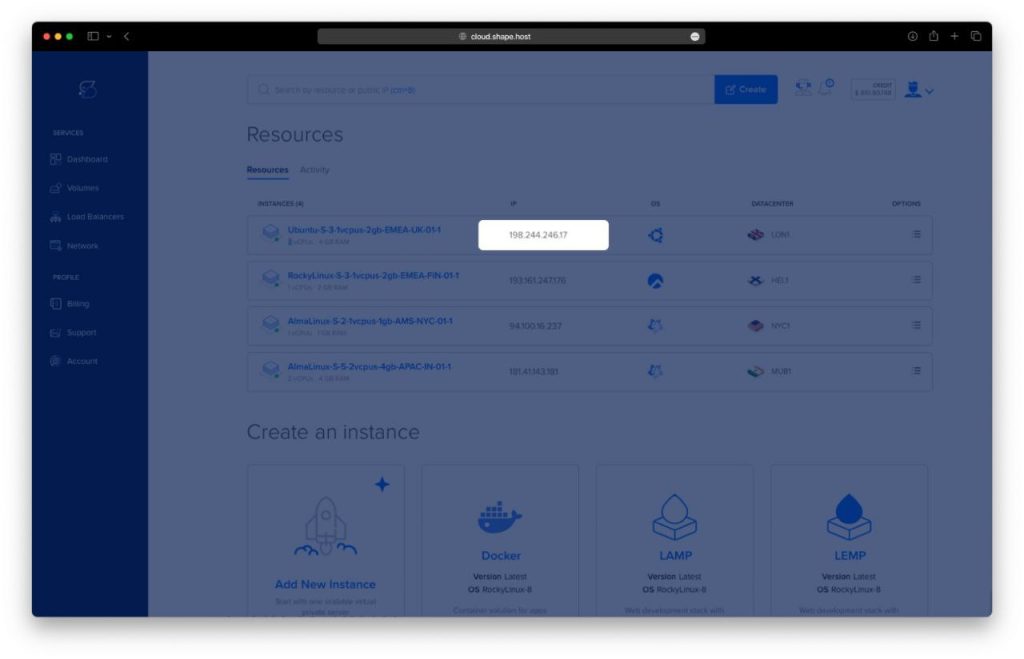Open the notifications bell icon

click(826, 88)
